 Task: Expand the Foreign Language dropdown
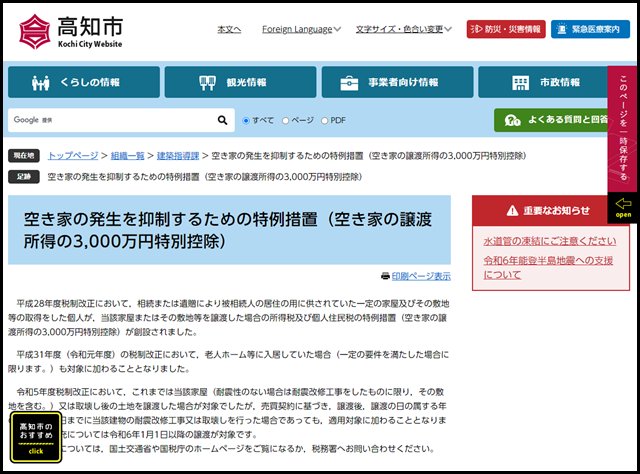pos(301,29)
